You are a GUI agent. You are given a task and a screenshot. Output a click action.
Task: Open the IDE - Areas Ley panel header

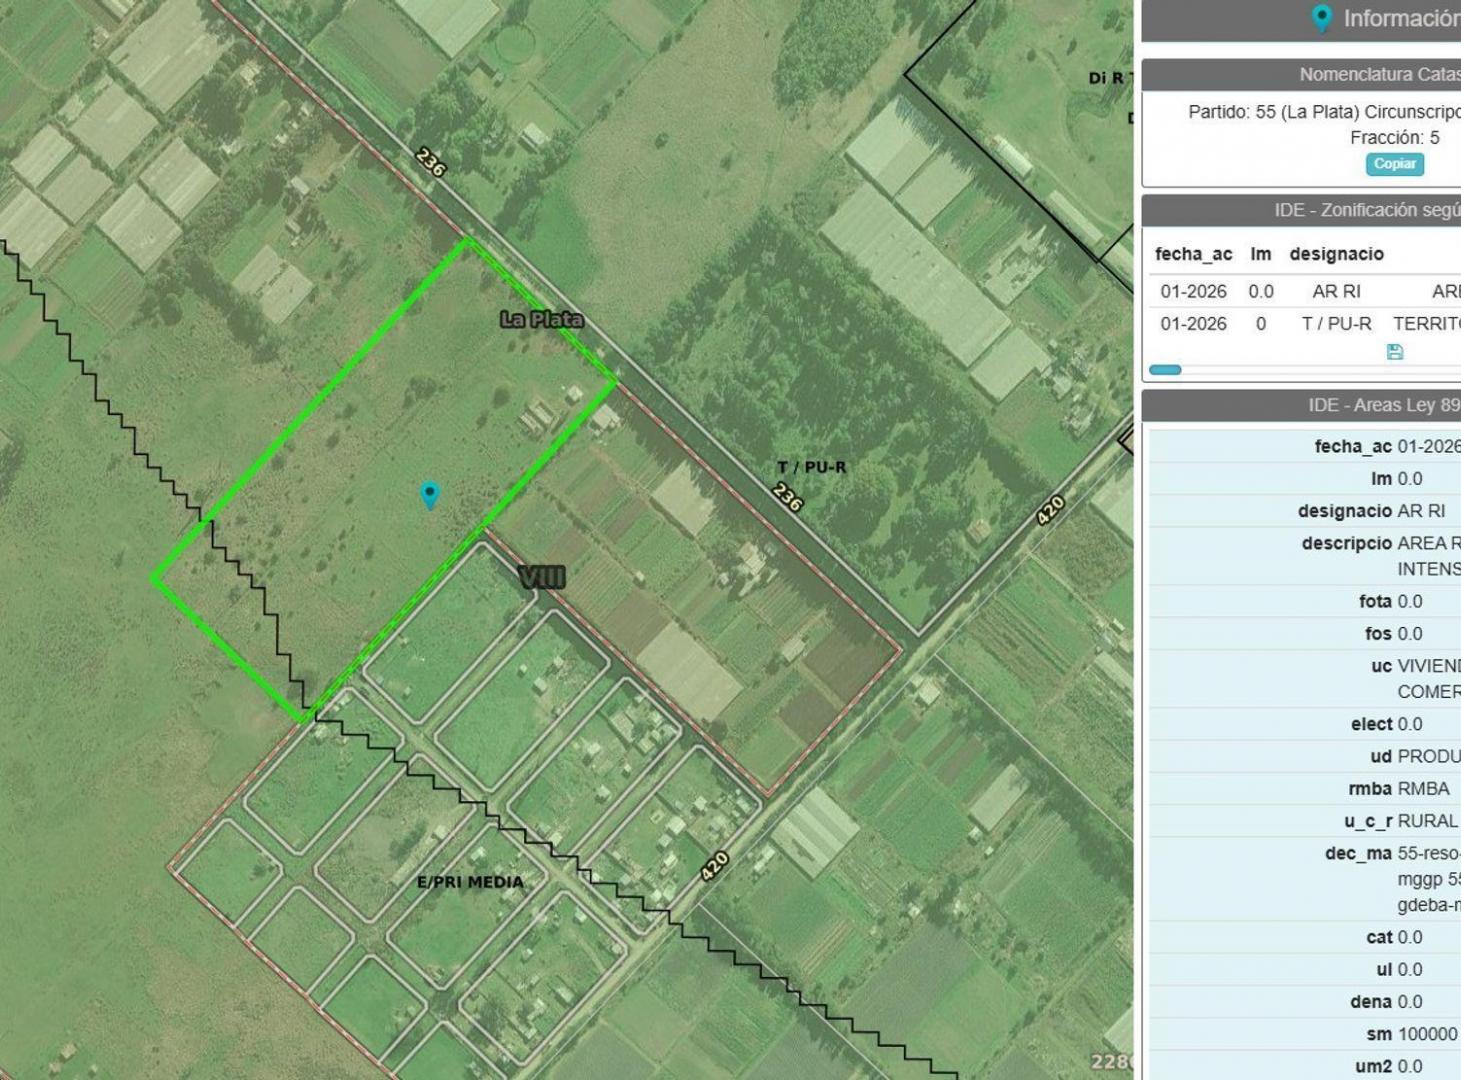(x=1302, y=405)
